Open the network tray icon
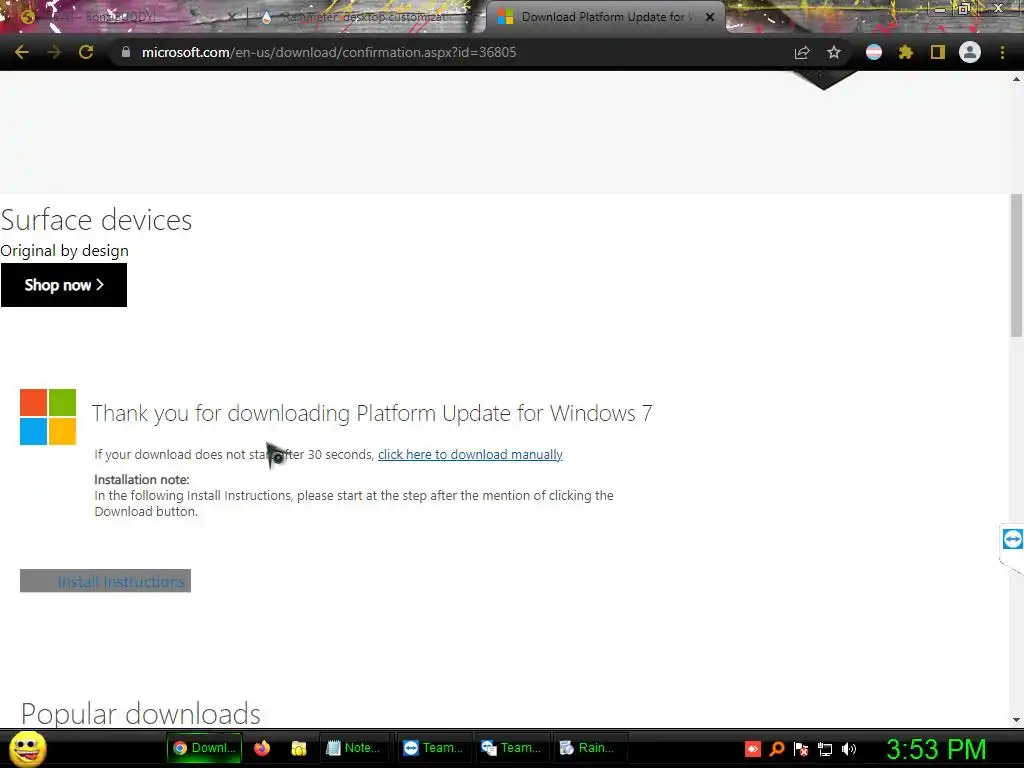The width and height of the screenshot is (1024, 768). 825,748
